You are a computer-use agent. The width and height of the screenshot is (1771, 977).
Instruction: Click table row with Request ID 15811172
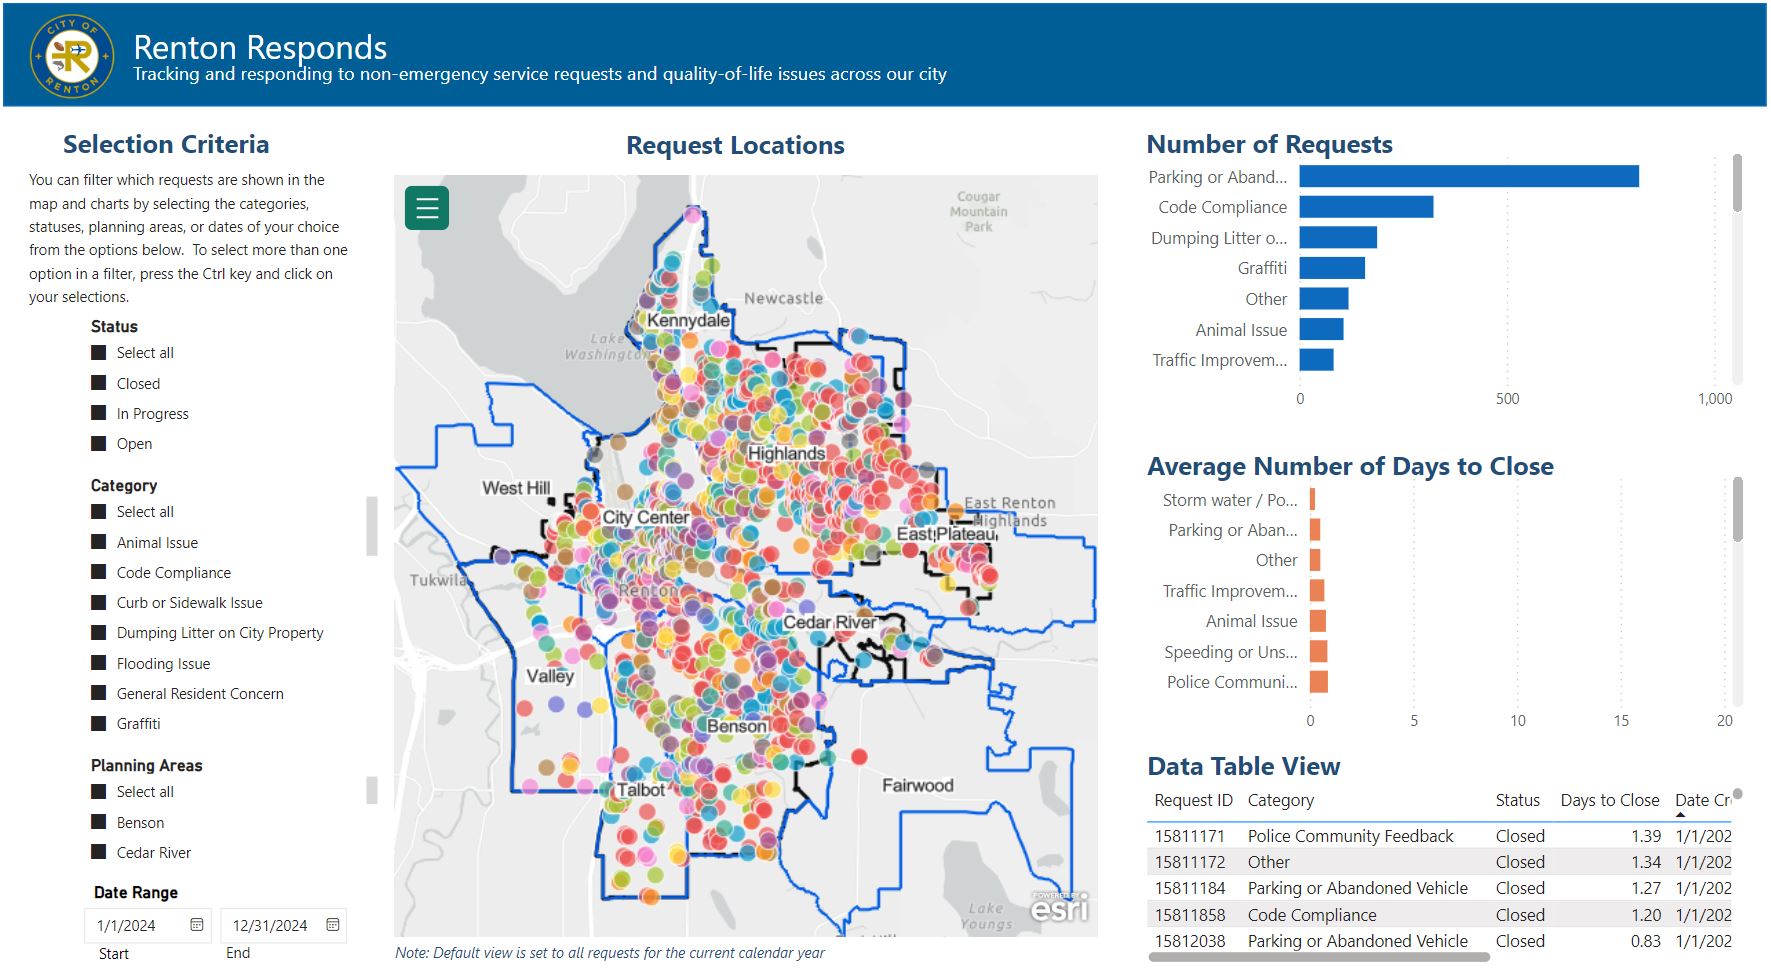point(1440,862)
